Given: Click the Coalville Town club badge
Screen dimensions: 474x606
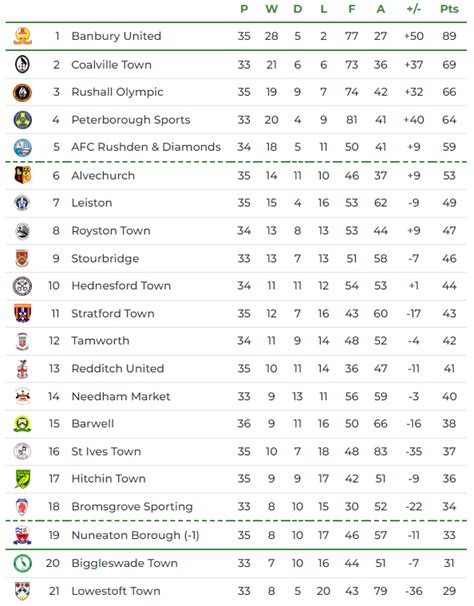Looking at the screenshot, I should click(22, 65).
